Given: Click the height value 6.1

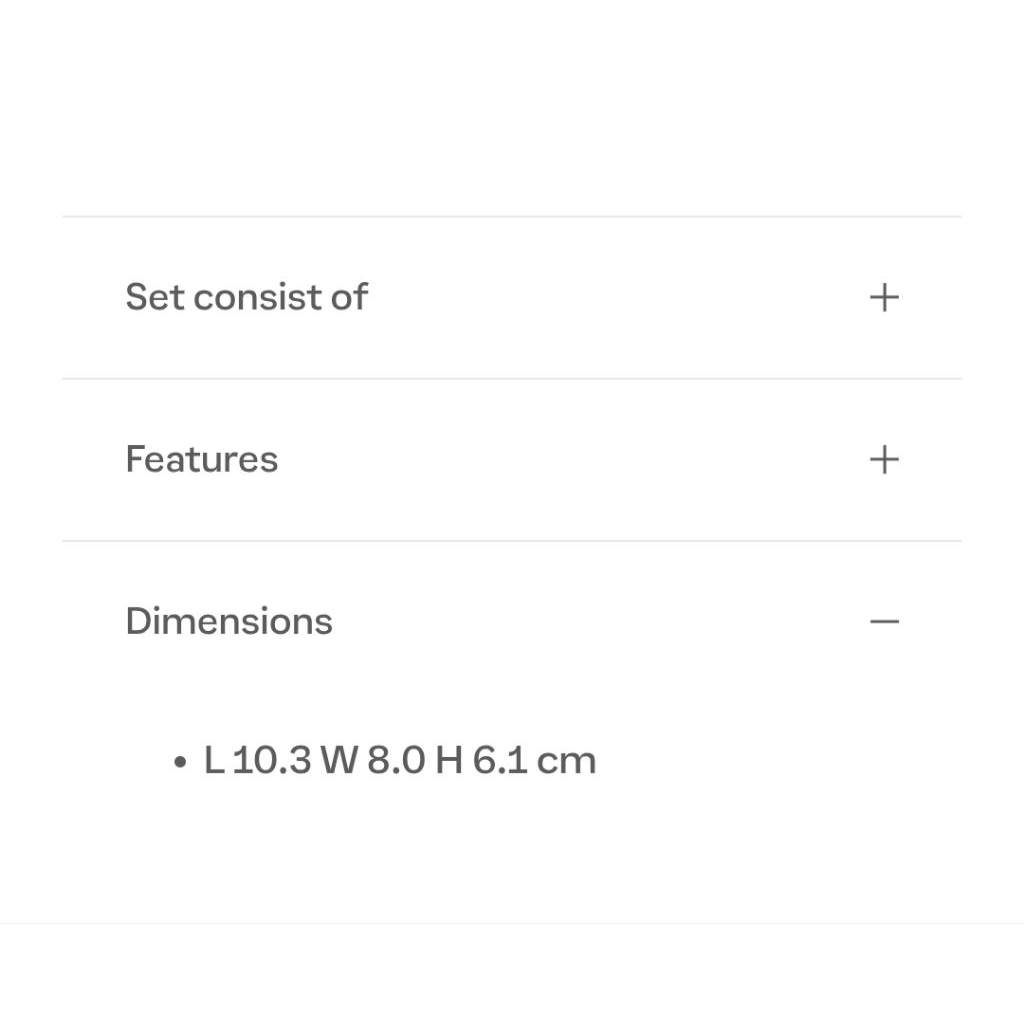Looking at the screenshot, I should coord(500,760).
